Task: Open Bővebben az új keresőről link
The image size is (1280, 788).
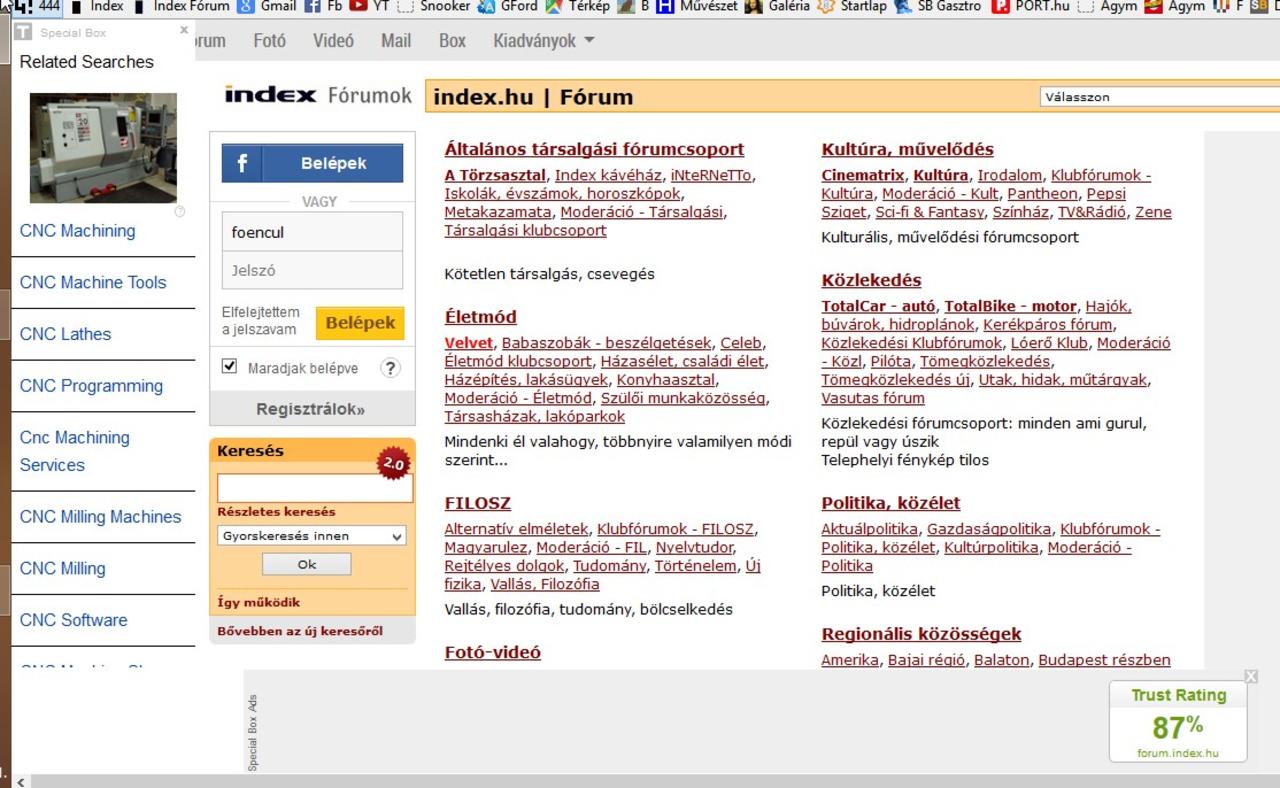Action: coord(300,631)
